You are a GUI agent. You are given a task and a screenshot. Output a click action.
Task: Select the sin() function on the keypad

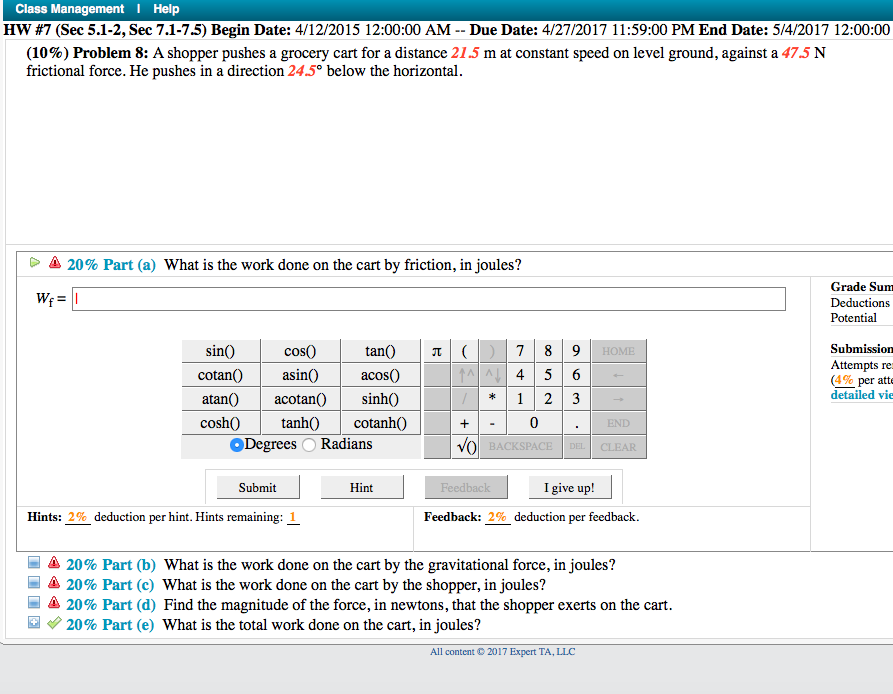pyautogui.click(x=219, y=351)
